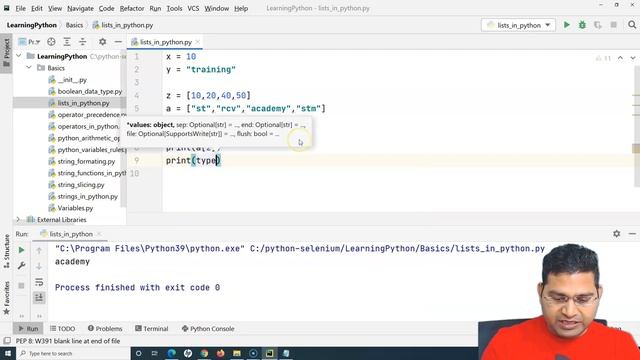Image resolution: width=640 pixels, height=360 pixels.
Task: Jump to previous highlighted error arrow
Action: (620, 58)
